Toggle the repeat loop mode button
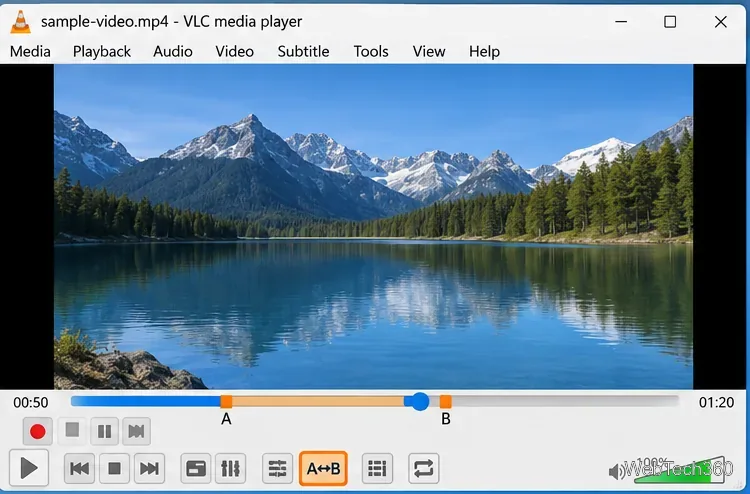The image size is (750, 494). 424,468
